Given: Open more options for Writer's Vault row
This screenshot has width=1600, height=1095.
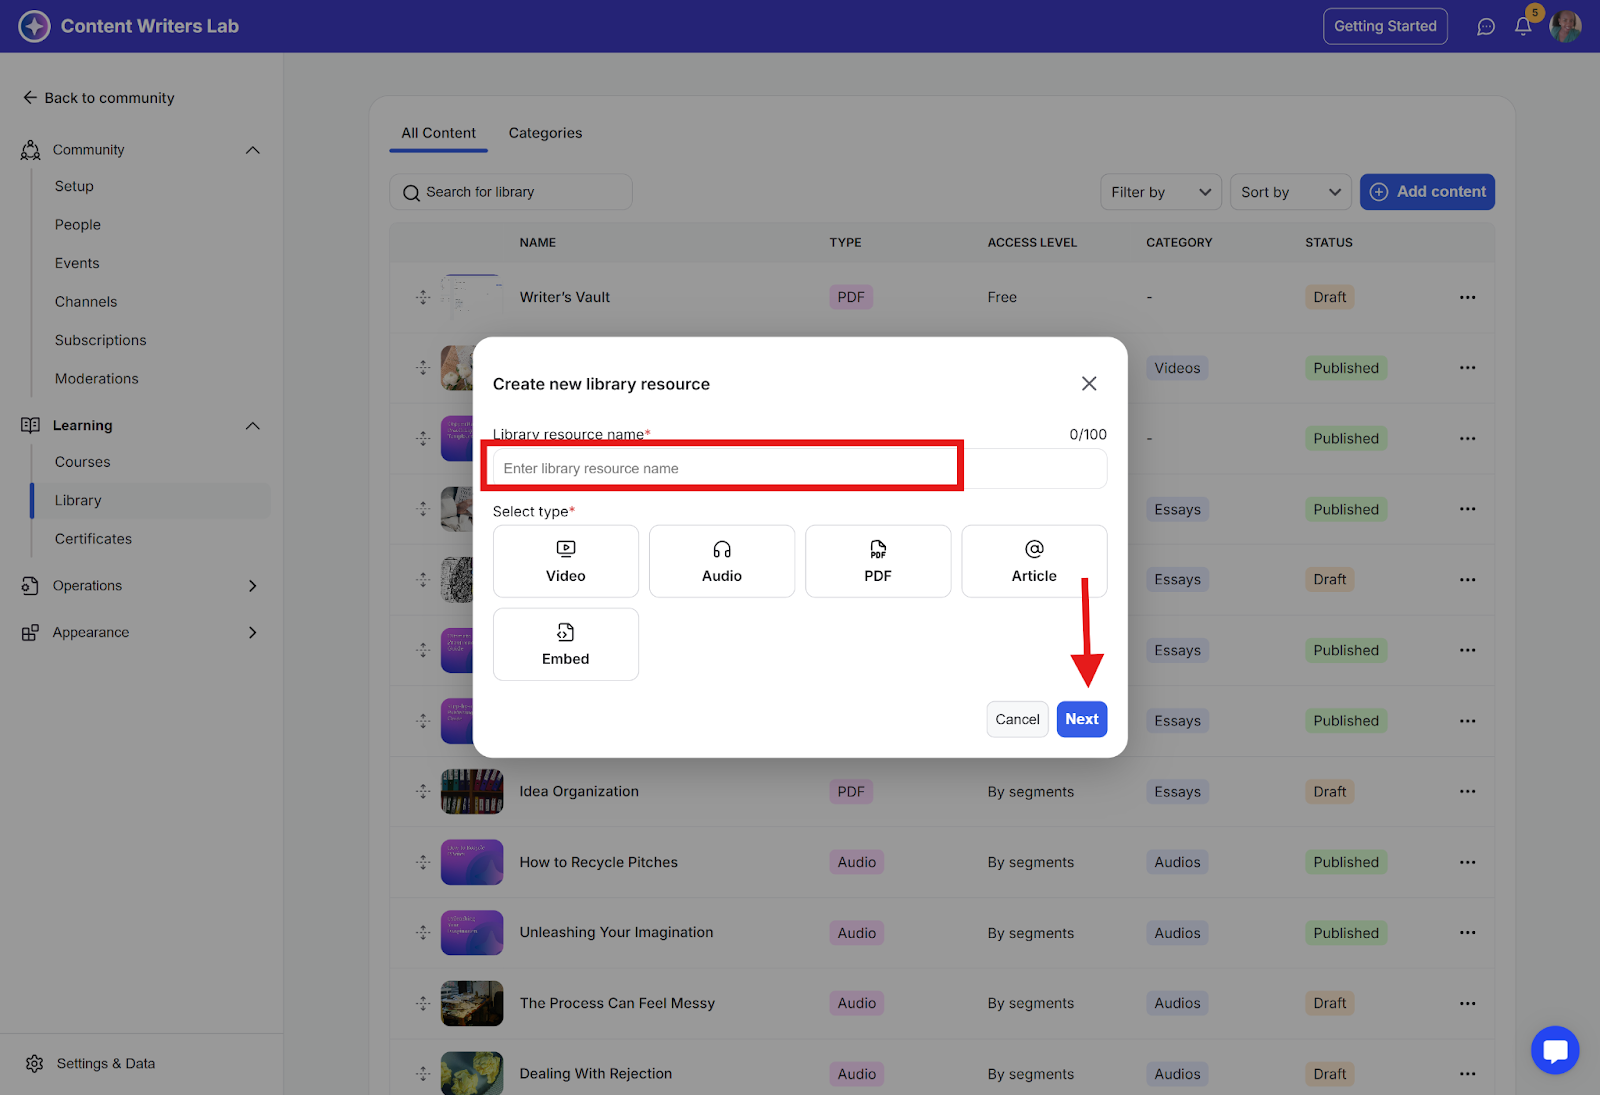Looking at the screenshot, I should [x=1467, y=297].
